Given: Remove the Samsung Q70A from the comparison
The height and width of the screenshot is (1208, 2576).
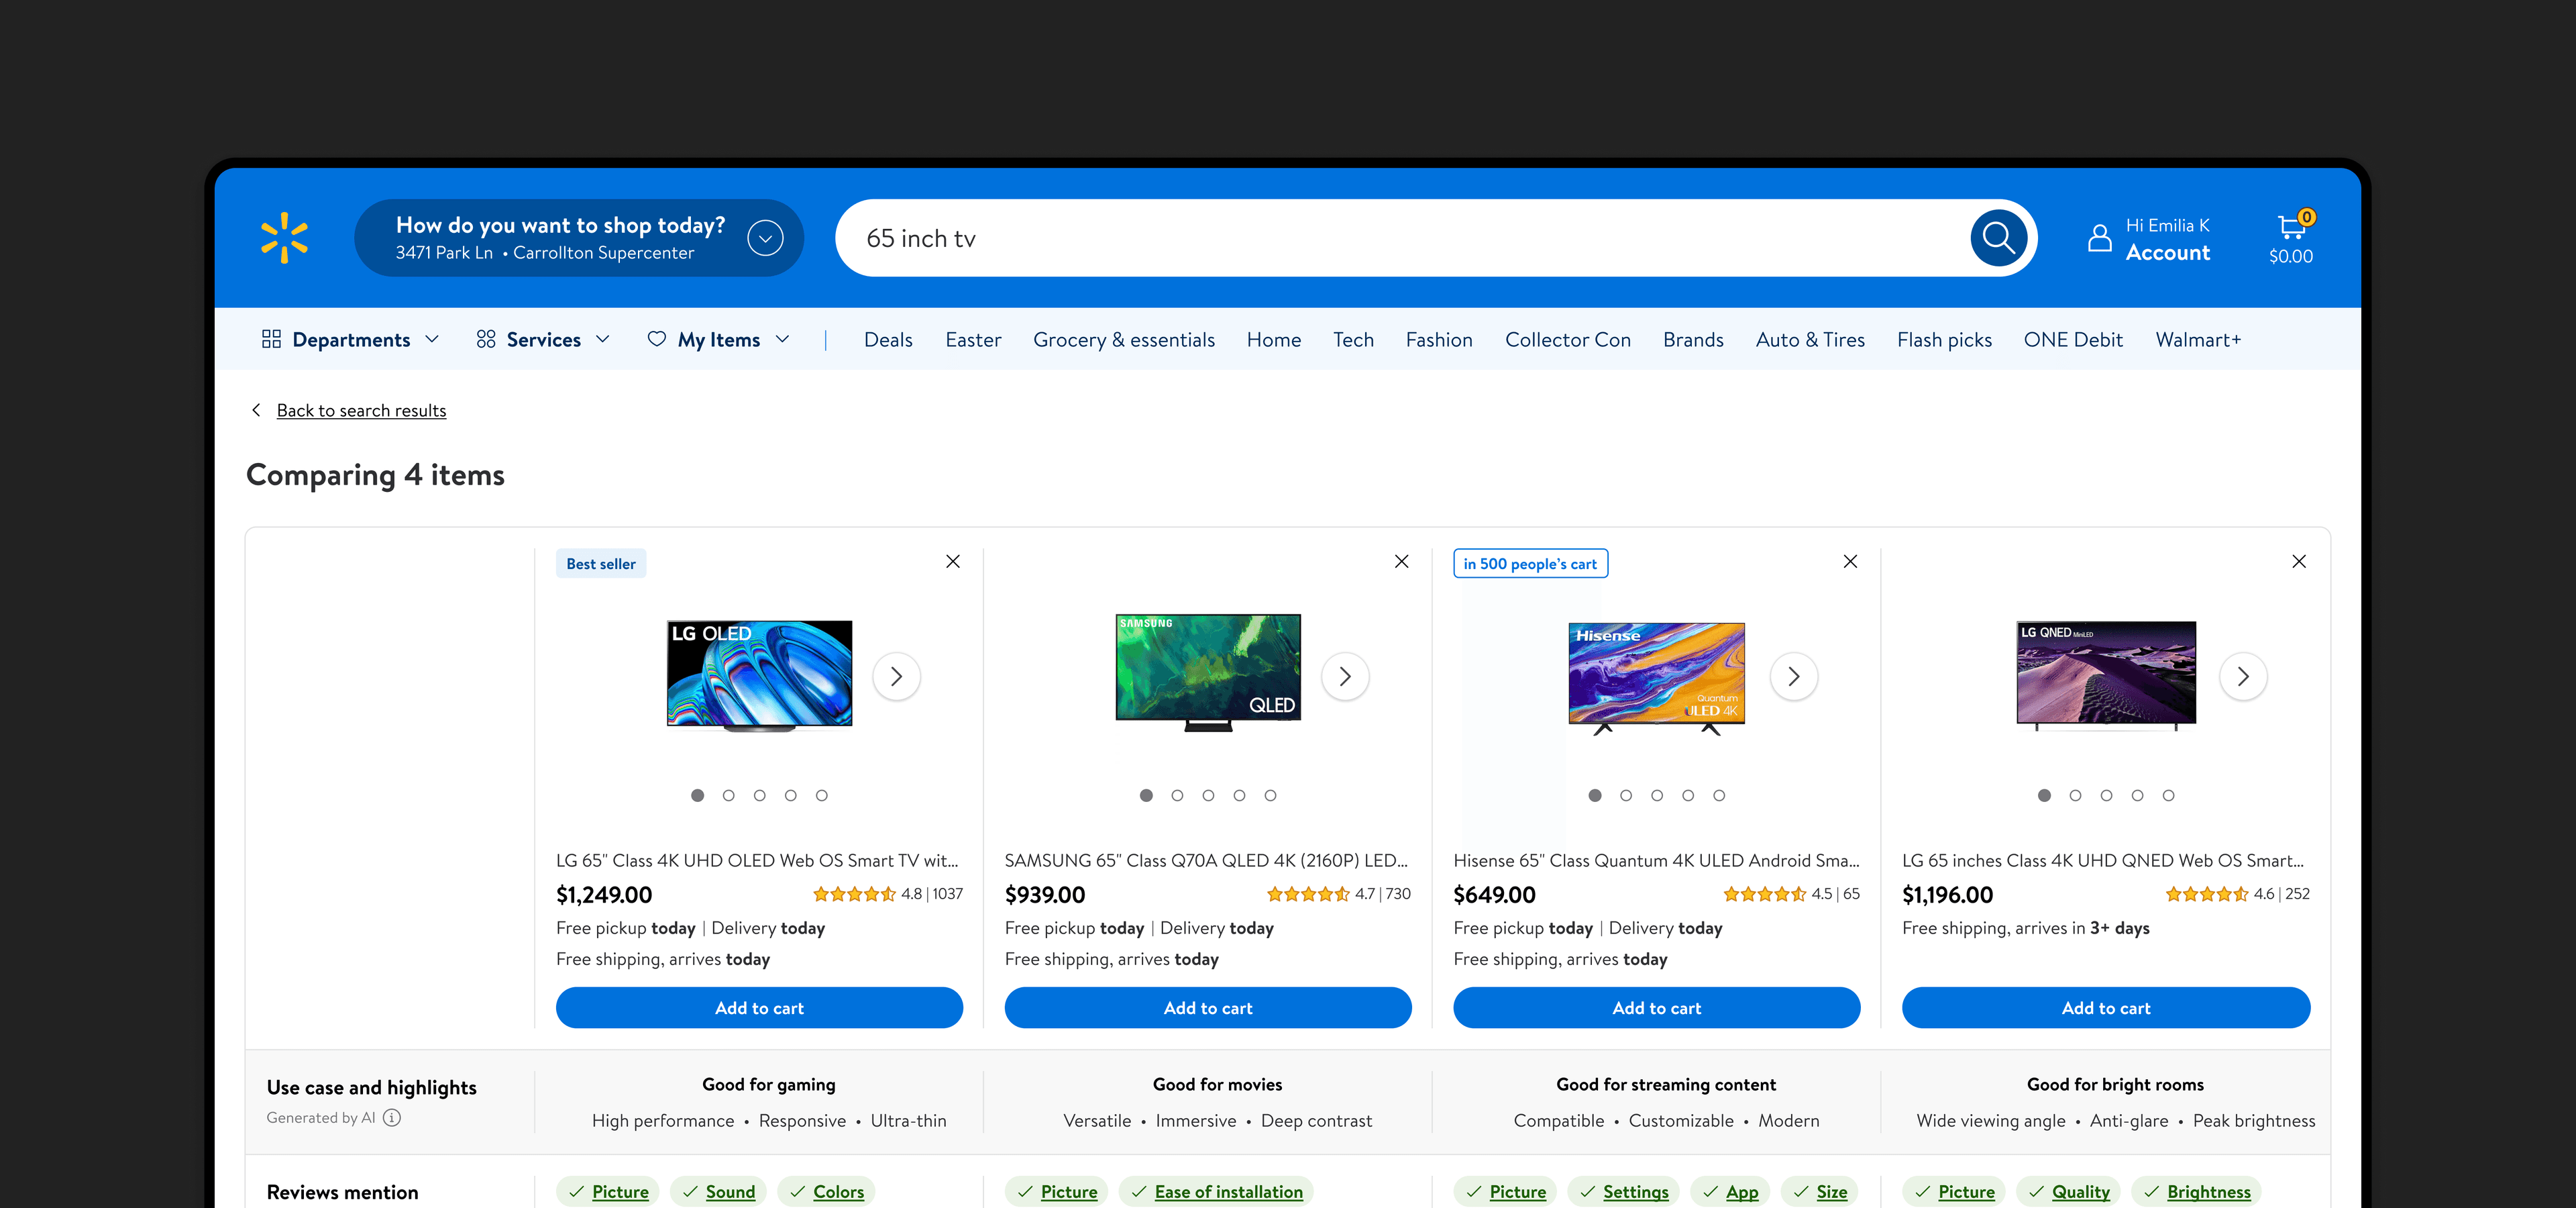Looking at the screenshot, I should coord(1402,561).
